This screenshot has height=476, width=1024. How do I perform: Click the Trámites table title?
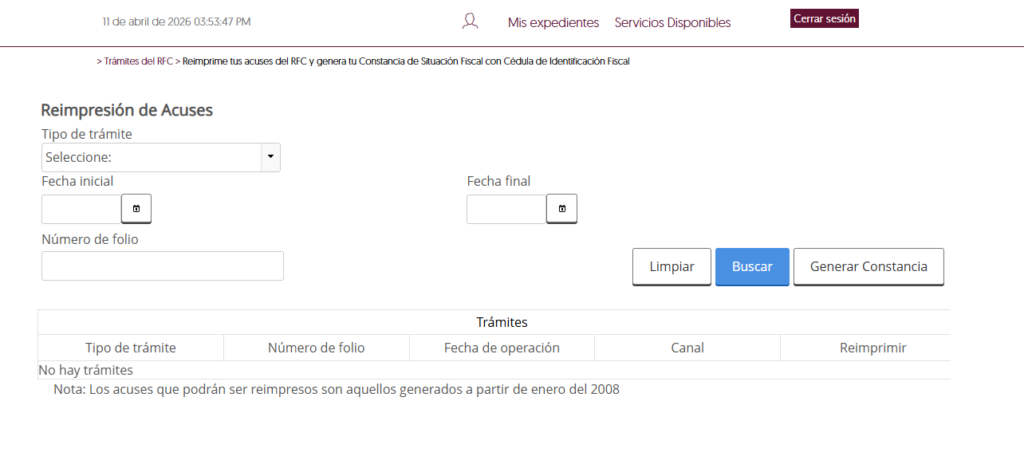pyautogui.click(x=502, y=322)
